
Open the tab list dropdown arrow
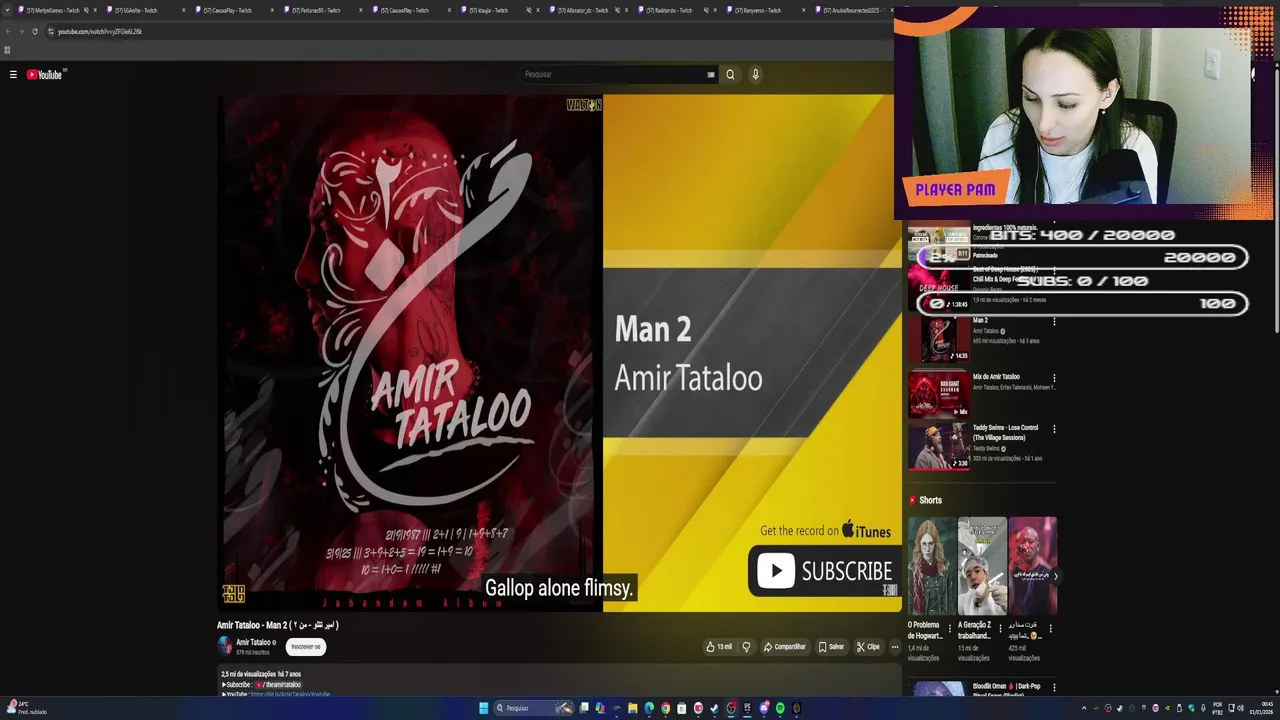tap(6, 10)
